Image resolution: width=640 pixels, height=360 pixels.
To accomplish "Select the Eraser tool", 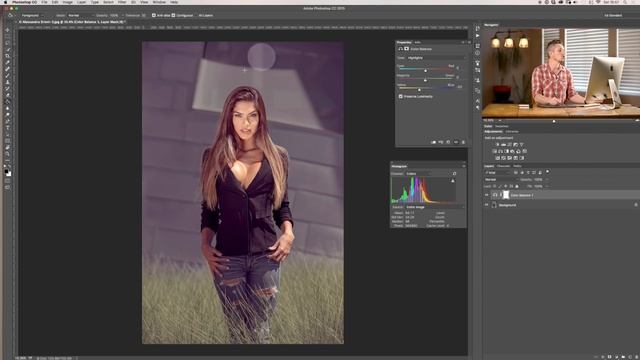I will pyautogui.click(x=7, y=95).
